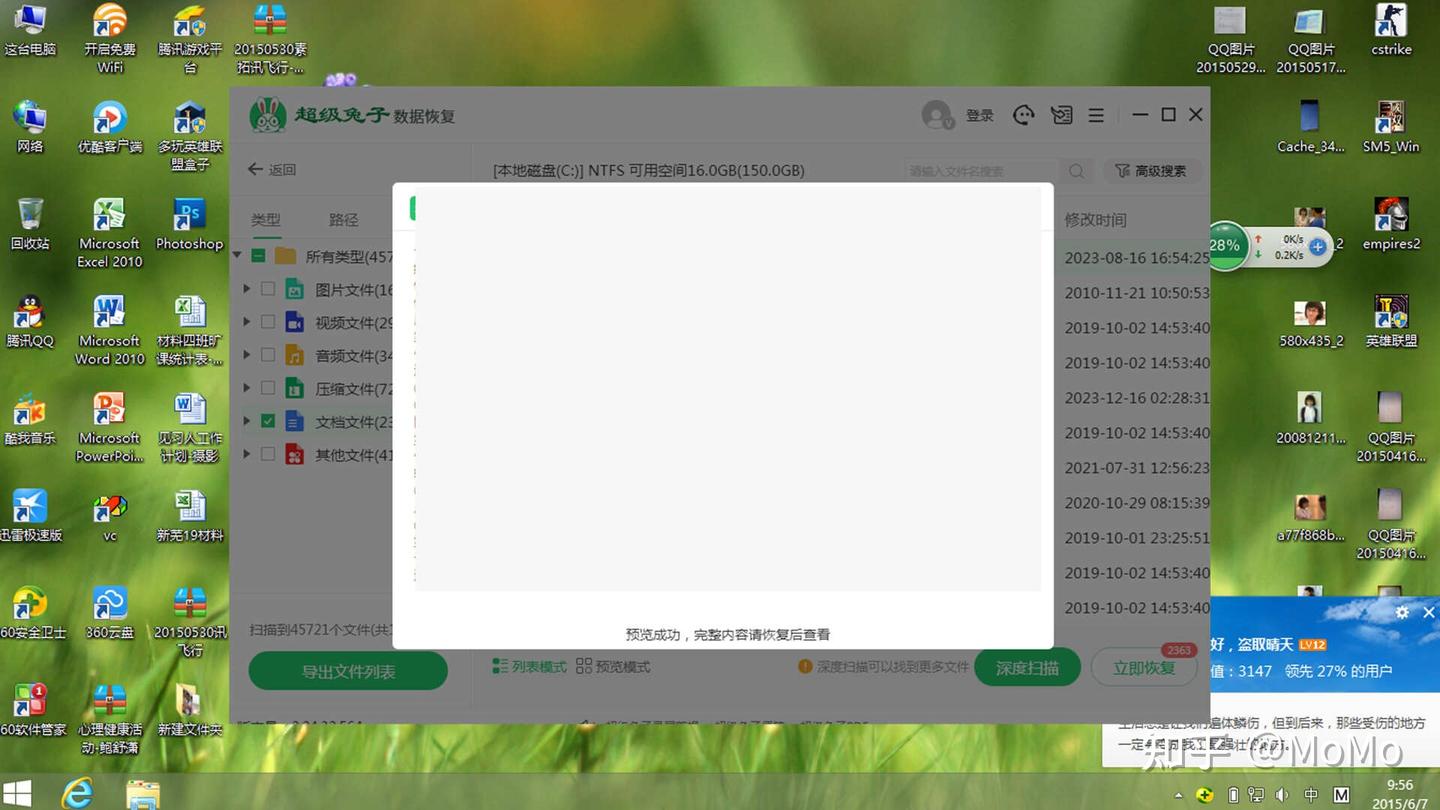Screen dimensions: 1440x810
Task: Open 迅雷极速版 desktop shortcut
Action: 30,515
